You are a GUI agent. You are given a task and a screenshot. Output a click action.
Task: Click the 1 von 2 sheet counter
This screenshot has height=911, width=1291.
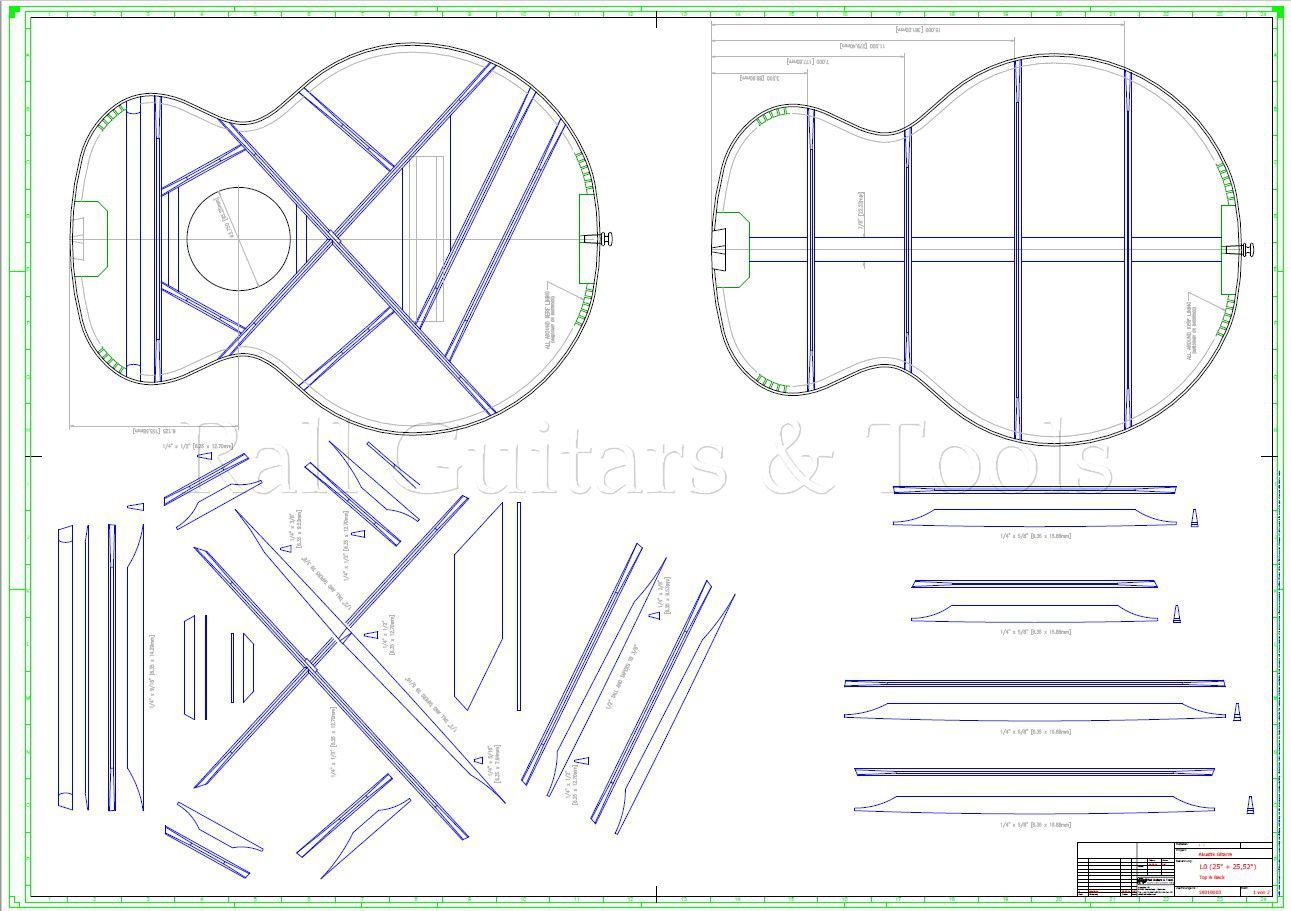pyautogui.click(x=1262, y=893)
